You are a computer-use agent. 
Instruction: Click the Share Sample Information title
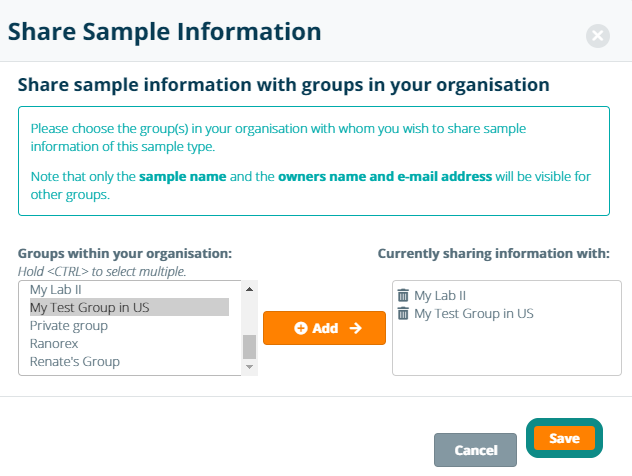click(x=164, y=32)
